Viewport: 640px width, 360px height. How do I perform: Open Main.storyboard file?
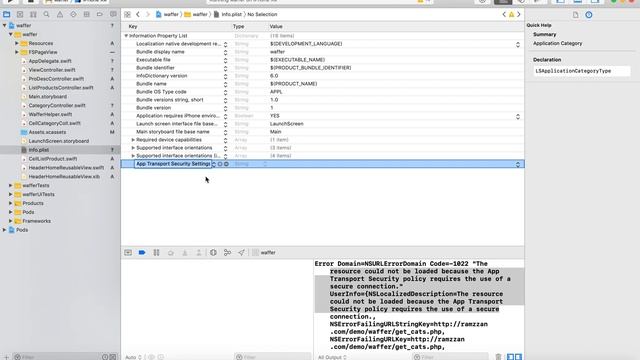(x=47, y=97)
